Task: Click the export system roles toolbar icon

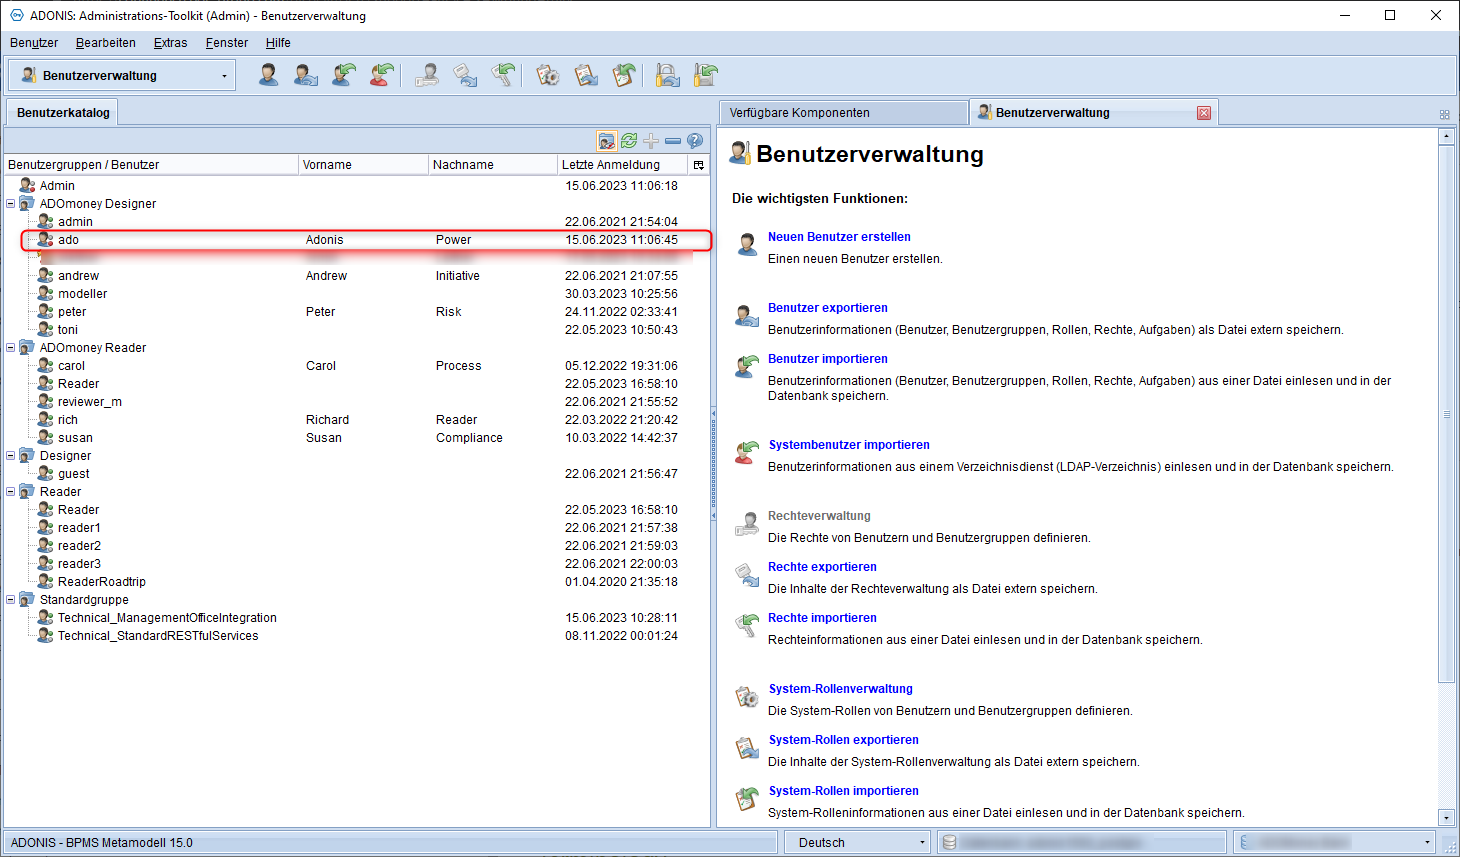Action: (586, 75)
